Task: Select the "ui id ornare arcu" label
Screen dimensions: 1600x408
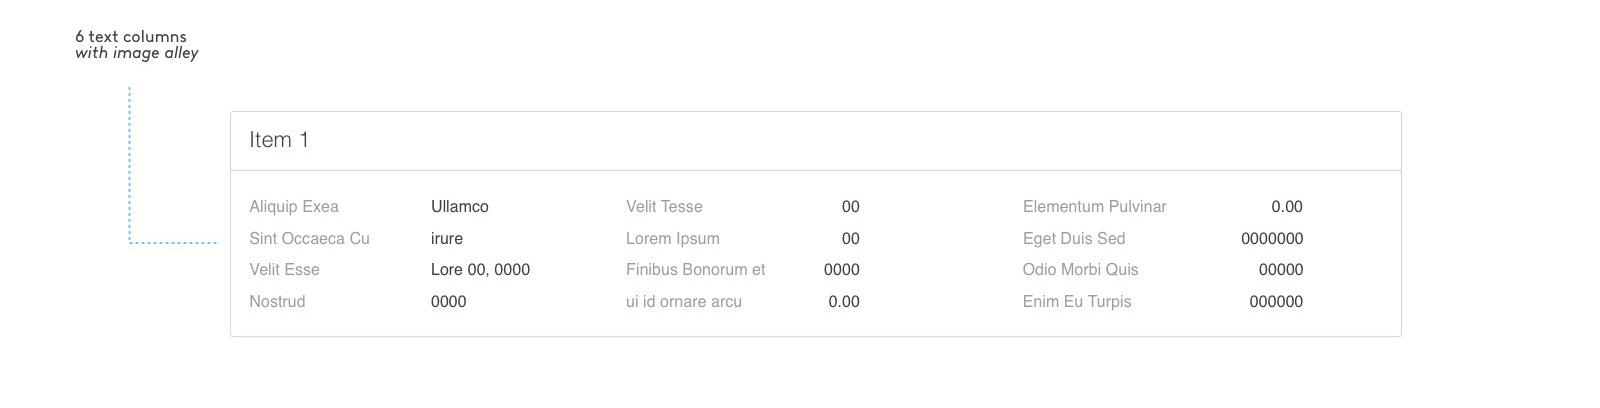Action: click(x=683, y=302)
